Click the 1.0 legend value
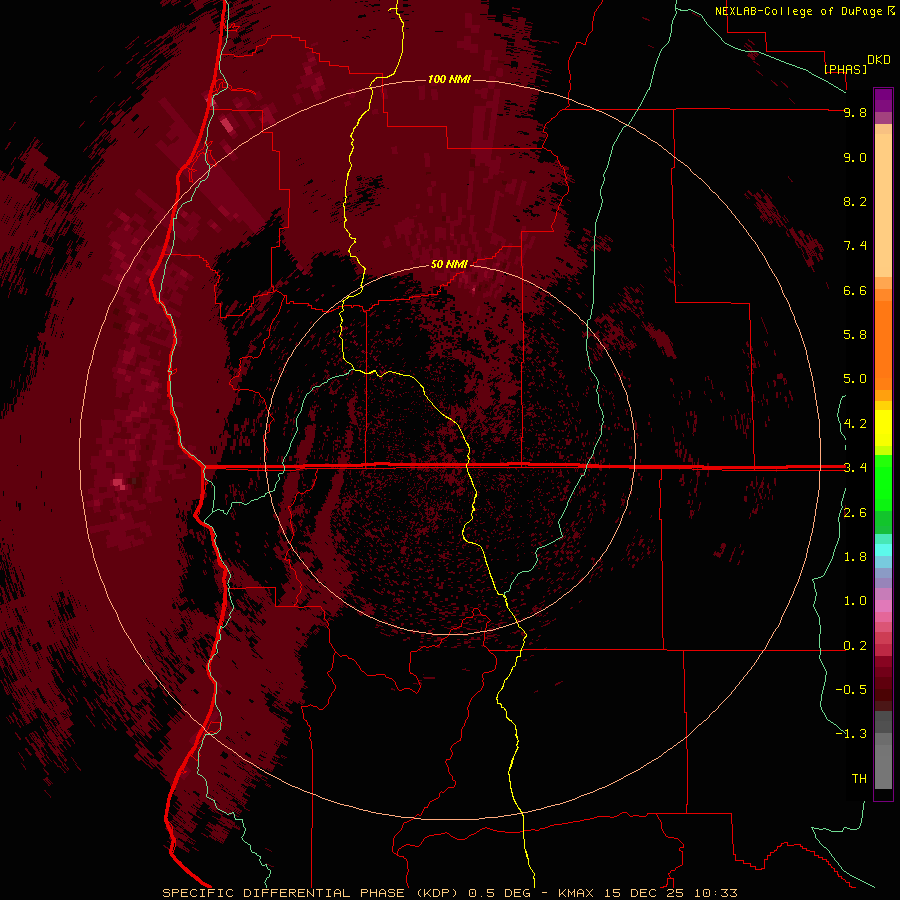Screen dimensions: 900x900 855,601
